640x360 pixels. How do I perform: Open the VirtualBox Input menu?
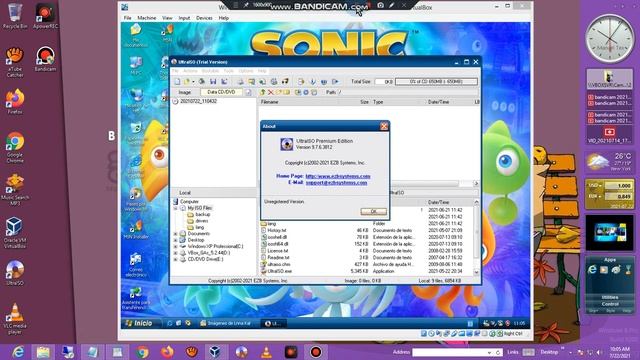pyautogui.click(x=184, y=18)
